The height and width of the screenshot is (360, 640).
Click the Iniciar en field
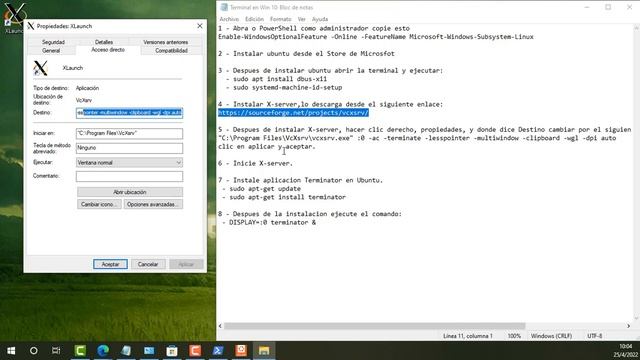tap(129, 133)
